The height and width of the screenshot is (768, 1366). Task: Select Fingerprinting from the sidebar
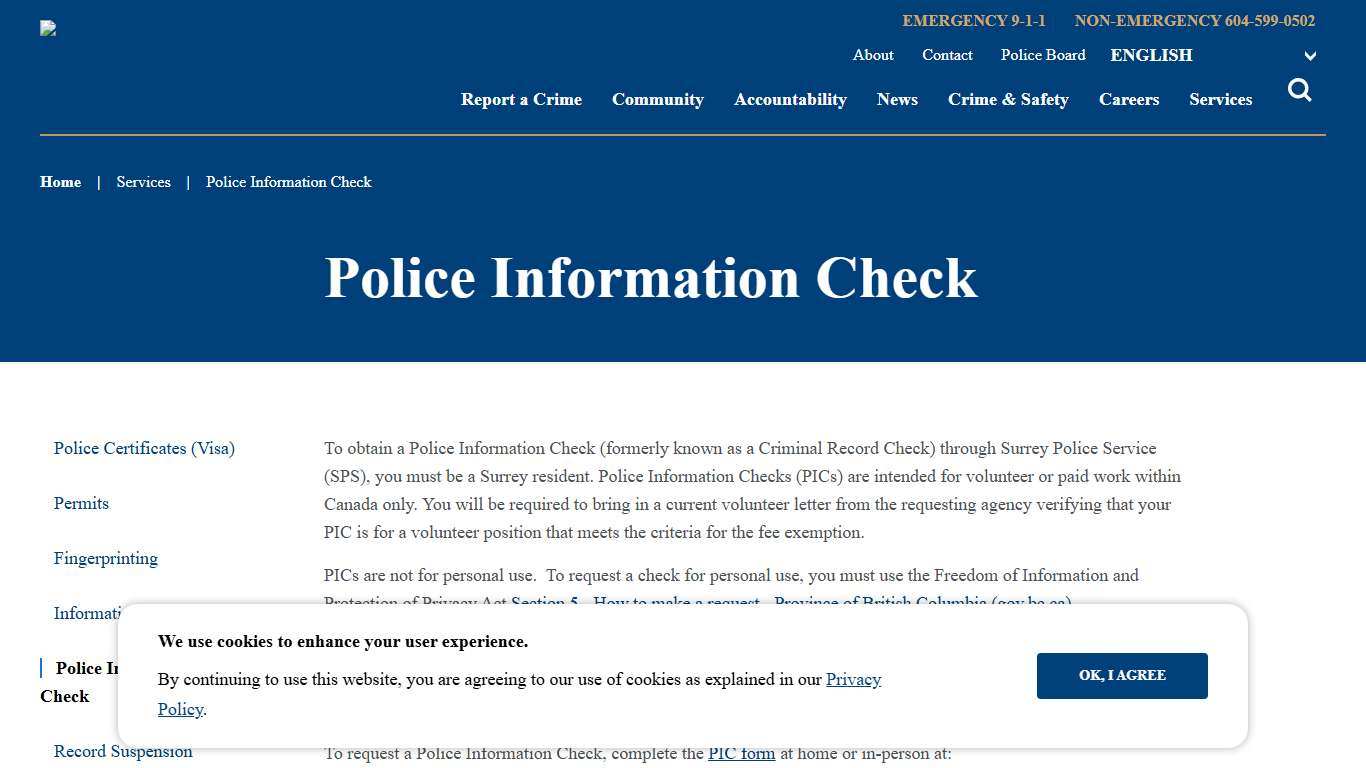[105, 558]
